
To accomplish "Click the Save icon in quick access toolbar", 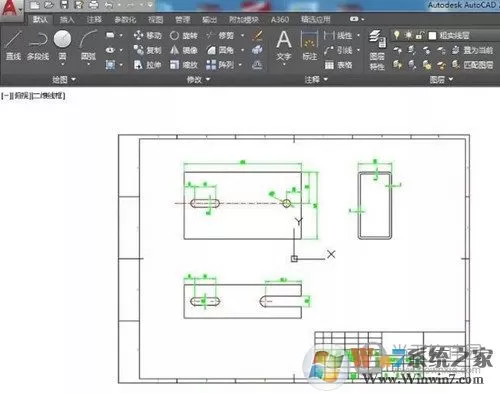I will [64, 5].
